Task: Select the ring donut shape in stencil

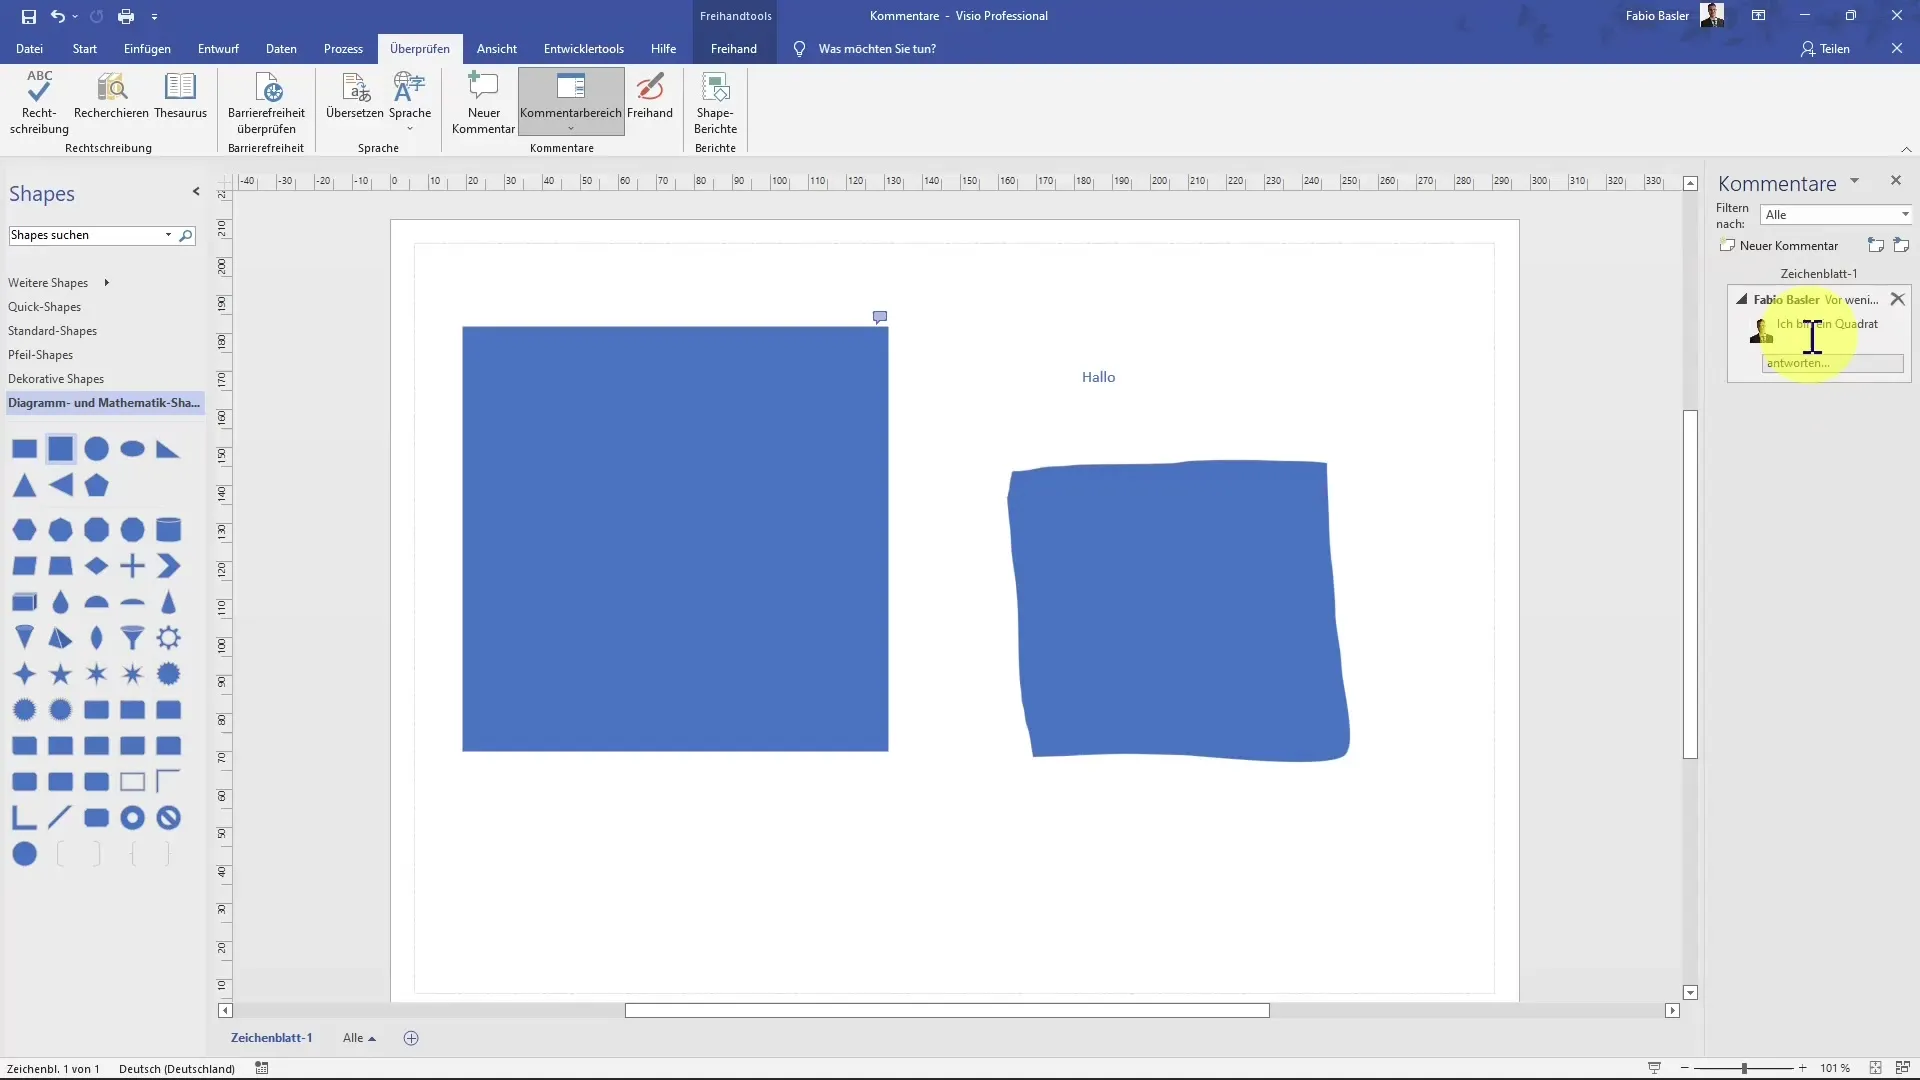Action: point(133,818)
